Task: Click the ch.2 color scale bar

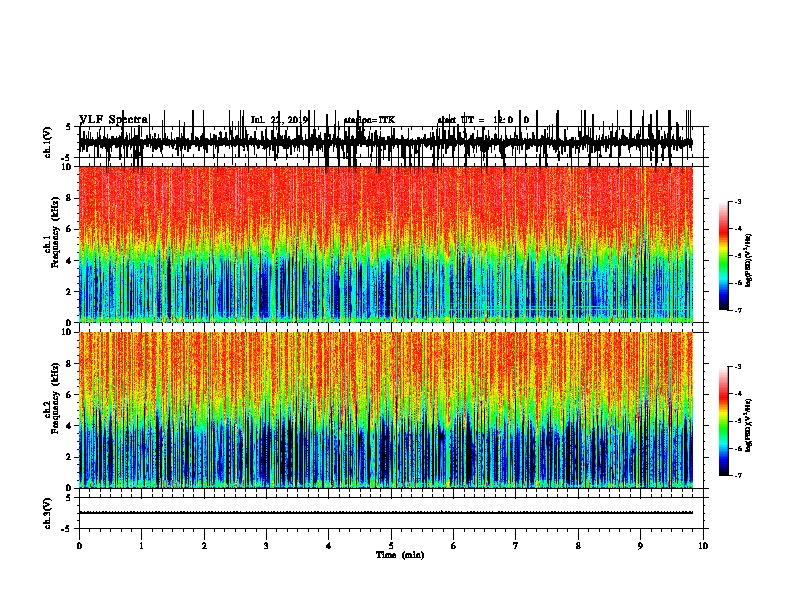Action: coord(723,421)
